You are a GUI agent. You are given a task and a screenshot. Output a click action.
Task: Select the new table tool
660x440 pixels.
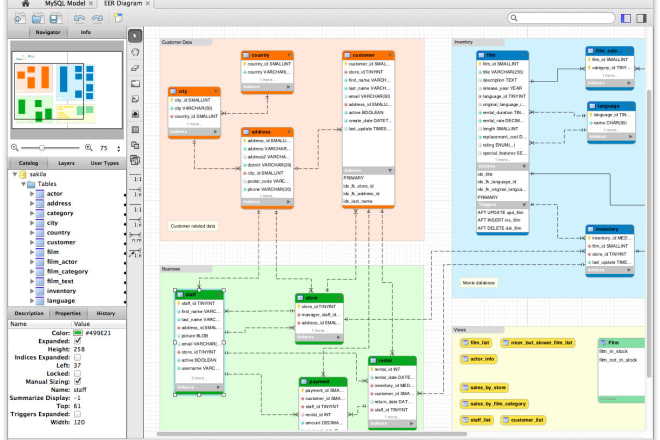coord(135,130)
